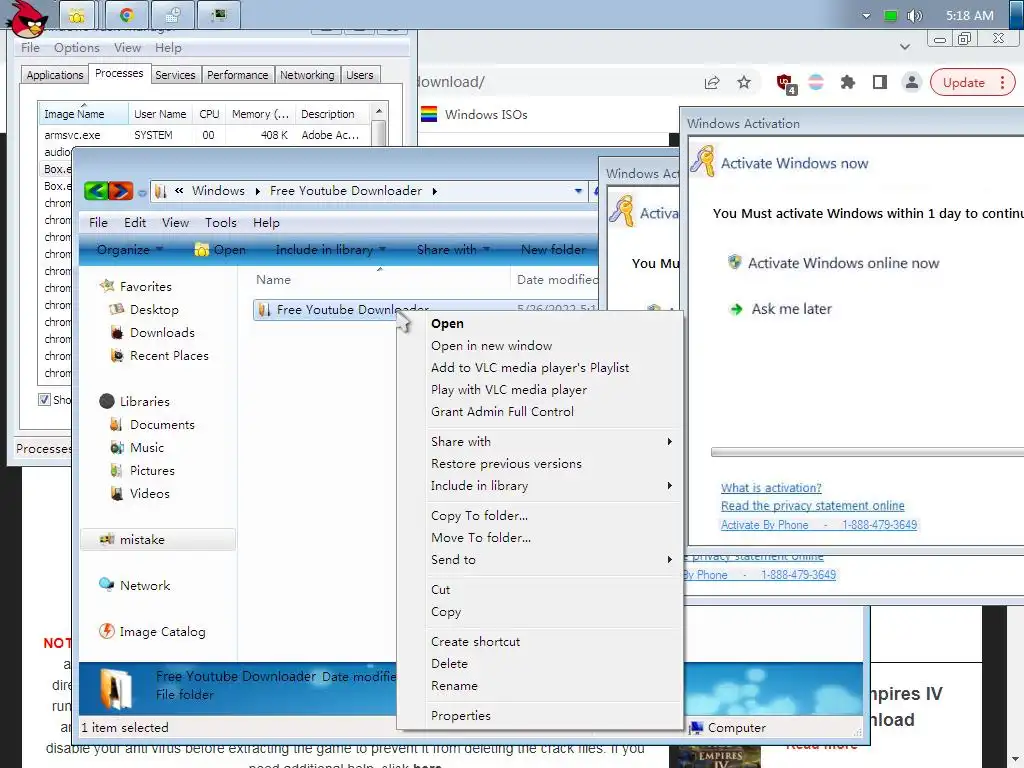Click Activate By Phone link
Screen dimensions: 1024x768
[x=819, y=524]
